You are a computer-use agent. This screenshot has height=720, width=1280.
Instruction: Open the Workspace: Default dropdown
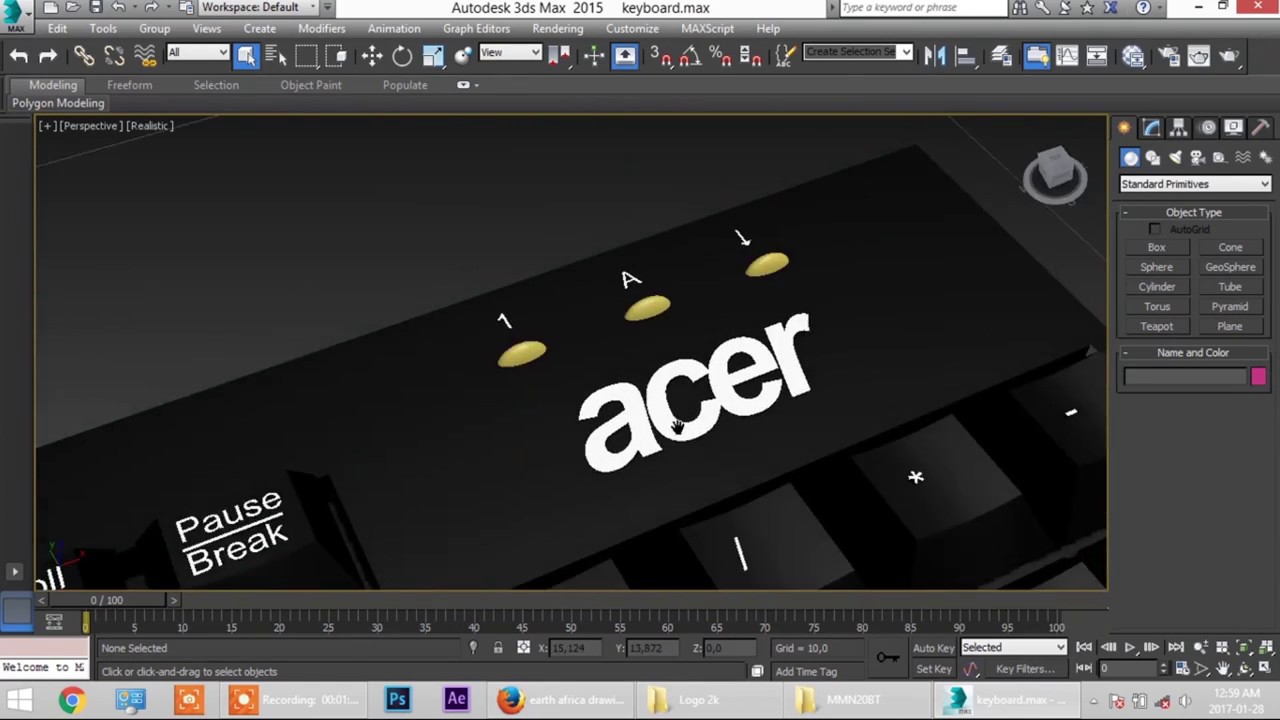pyautogui.click(x=258, y=8)
